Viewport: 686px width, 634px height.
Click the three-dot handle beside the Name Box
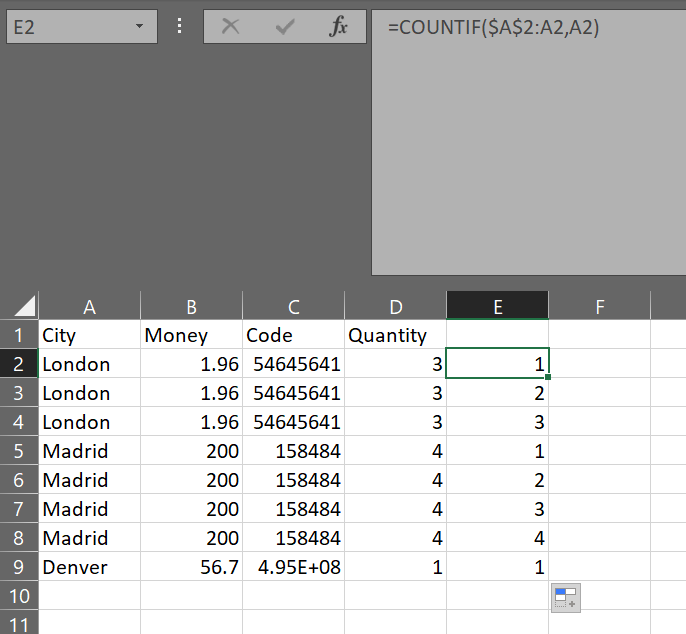point(179,26)
